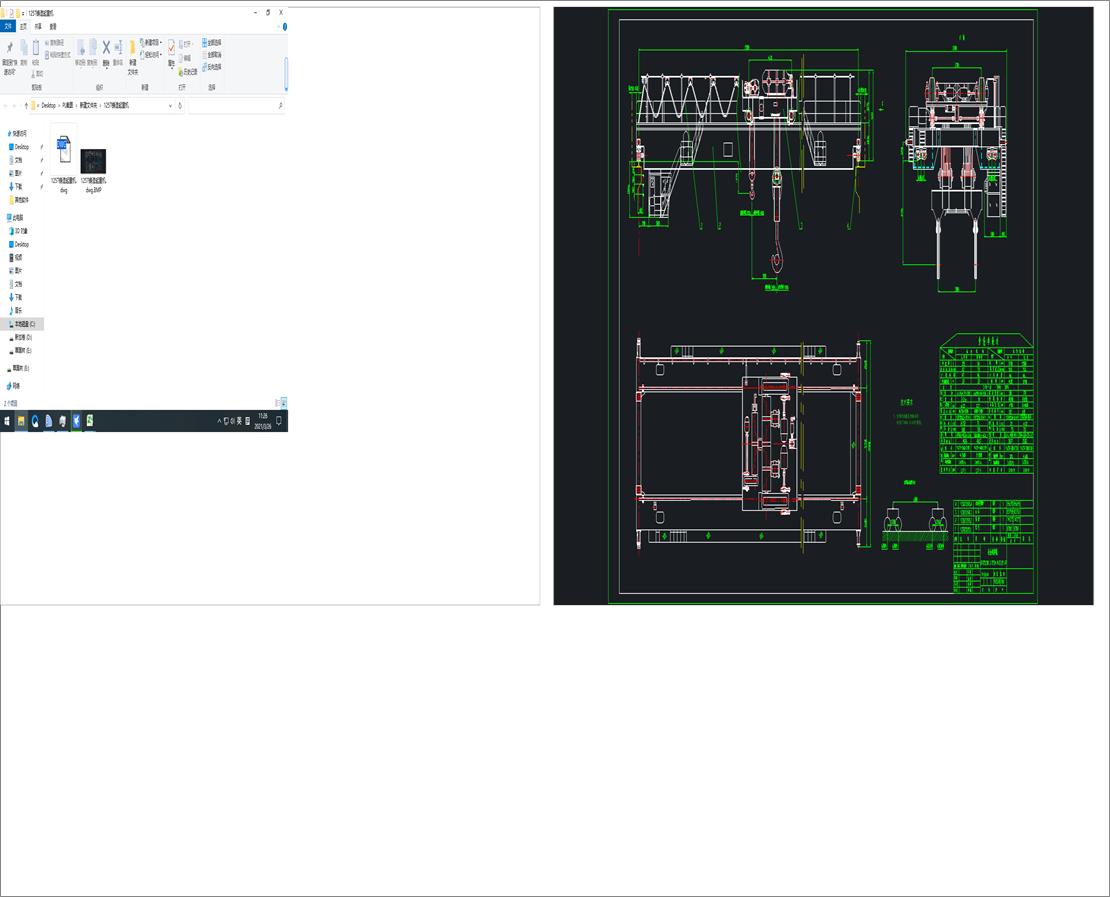Select This PC in the navigation pane
The width and height of the screenshot is (1110, 897).
16,217
